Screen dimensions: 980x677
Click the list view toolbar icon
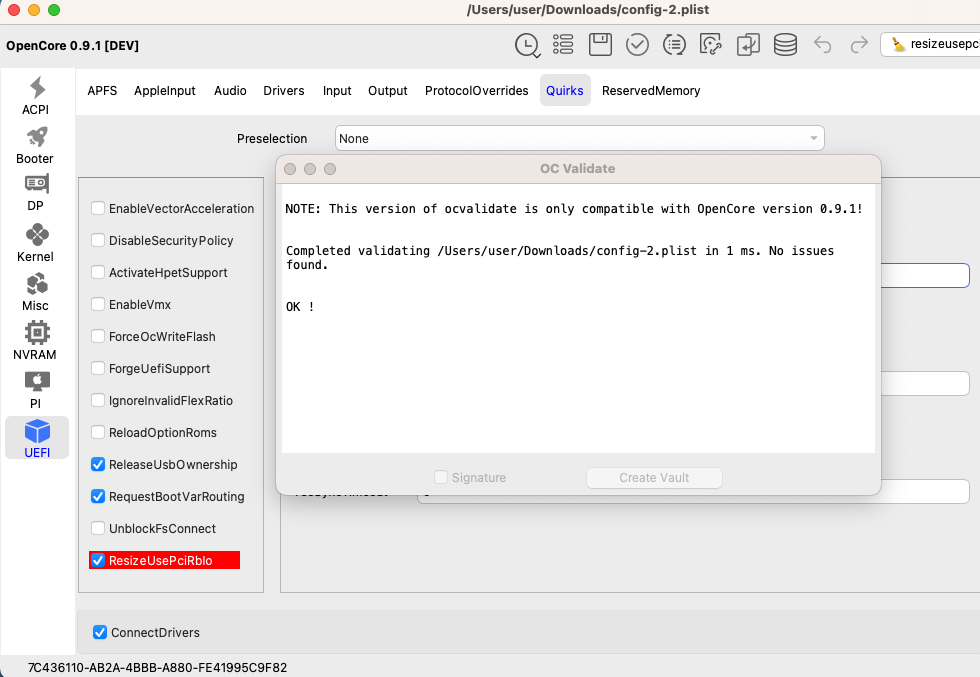[x=563, y=44]
